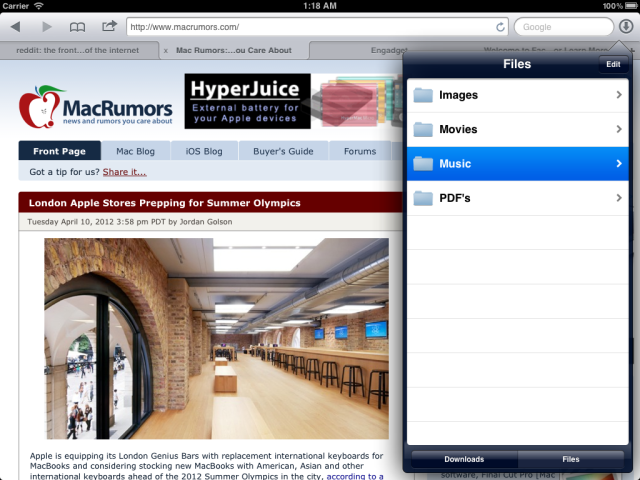Click the article date and author line
The height and width of the screenshot is (480, 640).
130,222
